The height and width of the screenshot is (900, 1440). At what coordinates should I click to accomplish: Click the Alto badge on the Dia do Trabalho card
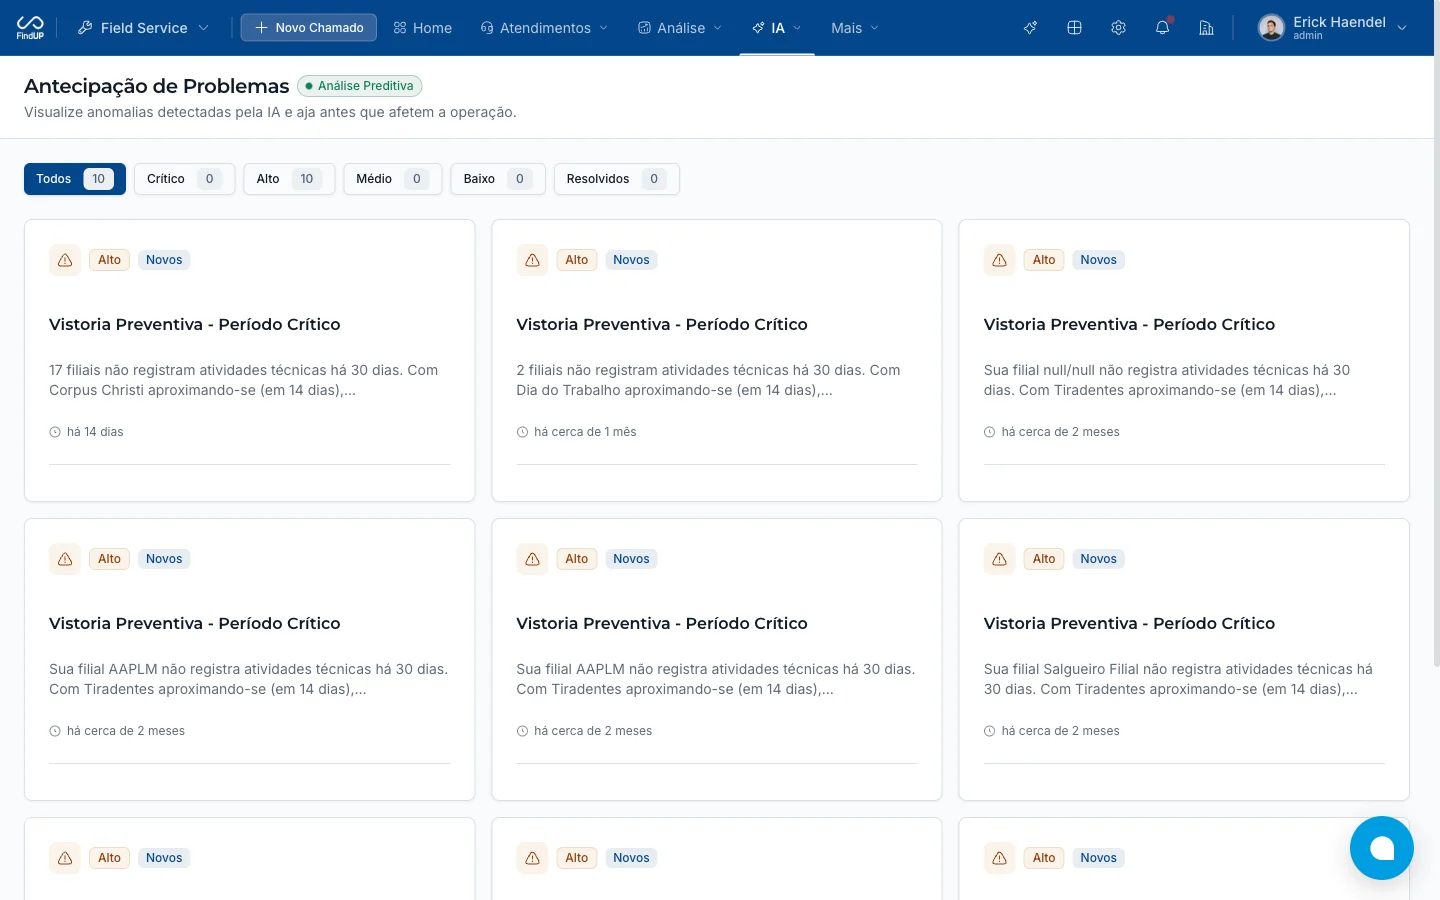point(577,260)
